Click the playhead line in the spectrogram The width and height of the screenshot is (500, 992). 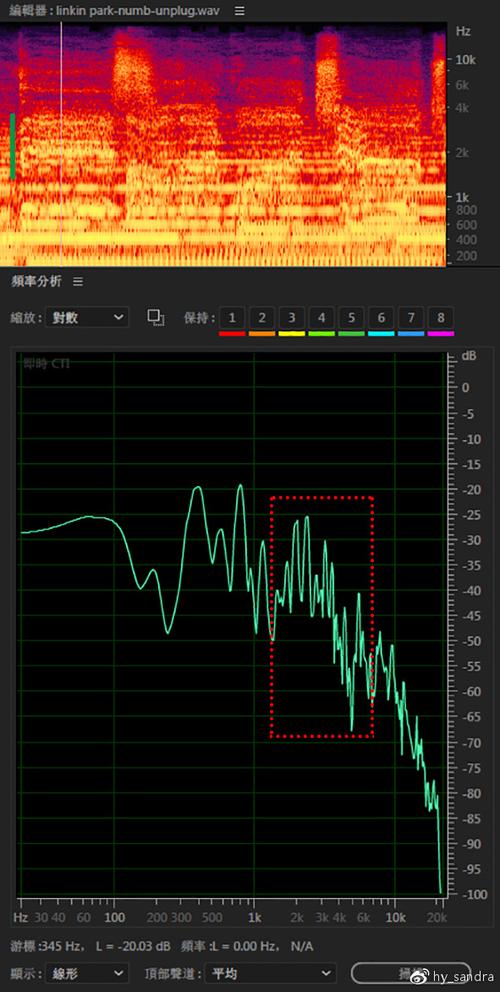click(x=61, y=144)
